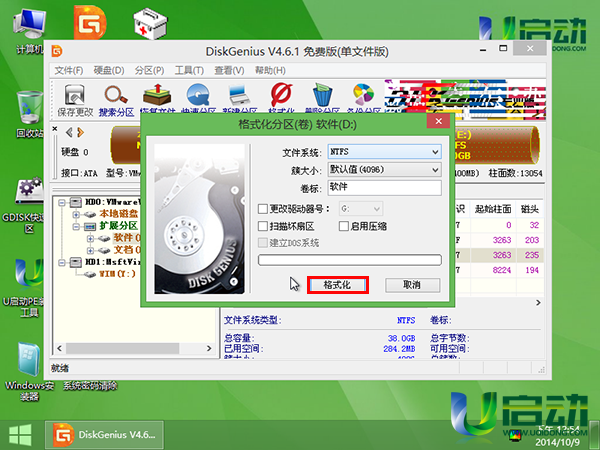Open the DiskGenius orange desktop shortcut
This screenshot has height=450, width=600.
pyautogui.click(x=90, y=22)
